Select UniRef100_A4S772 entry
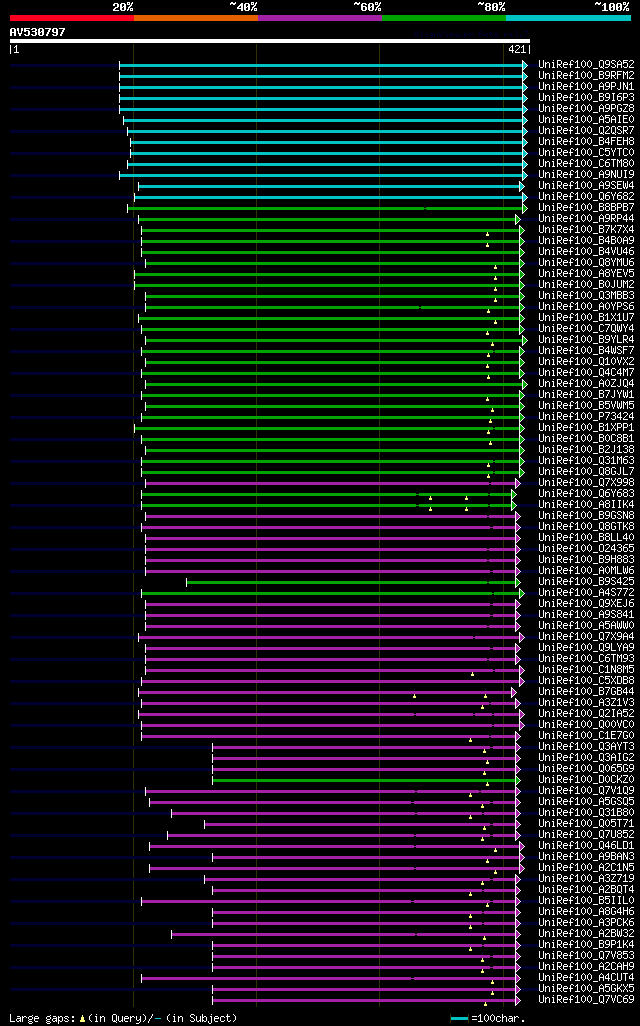This screenshot has height=1026, width=640. [586, 592]
